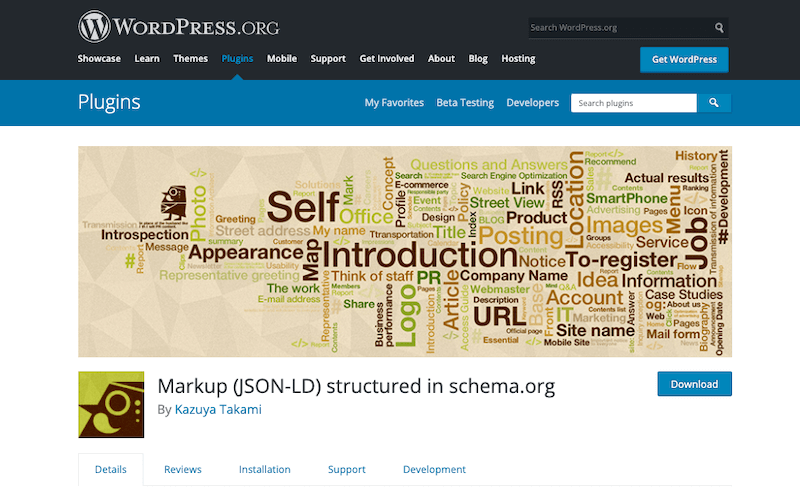The width and height of the screenshot is (800, 493).
Task: Visit the Developers link
Action: pyautogui.click(x=532, y=103)
